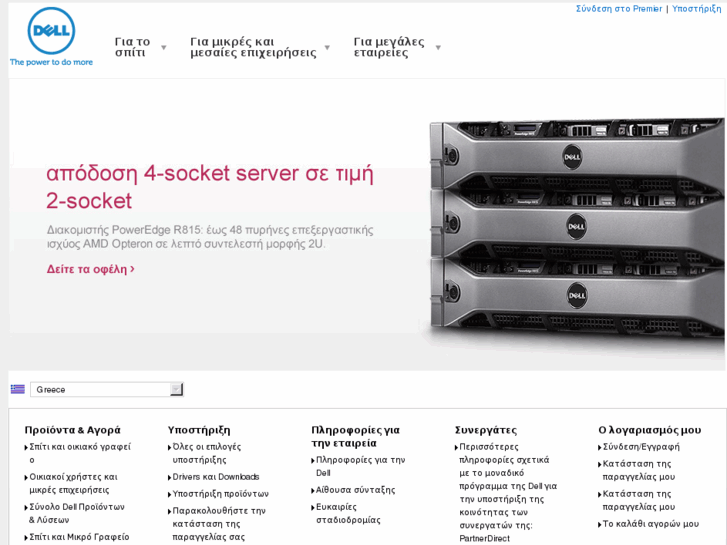Click the top 'Υποστήριξη' link
This screenshot has height=545, width=727.
point(697,9)
